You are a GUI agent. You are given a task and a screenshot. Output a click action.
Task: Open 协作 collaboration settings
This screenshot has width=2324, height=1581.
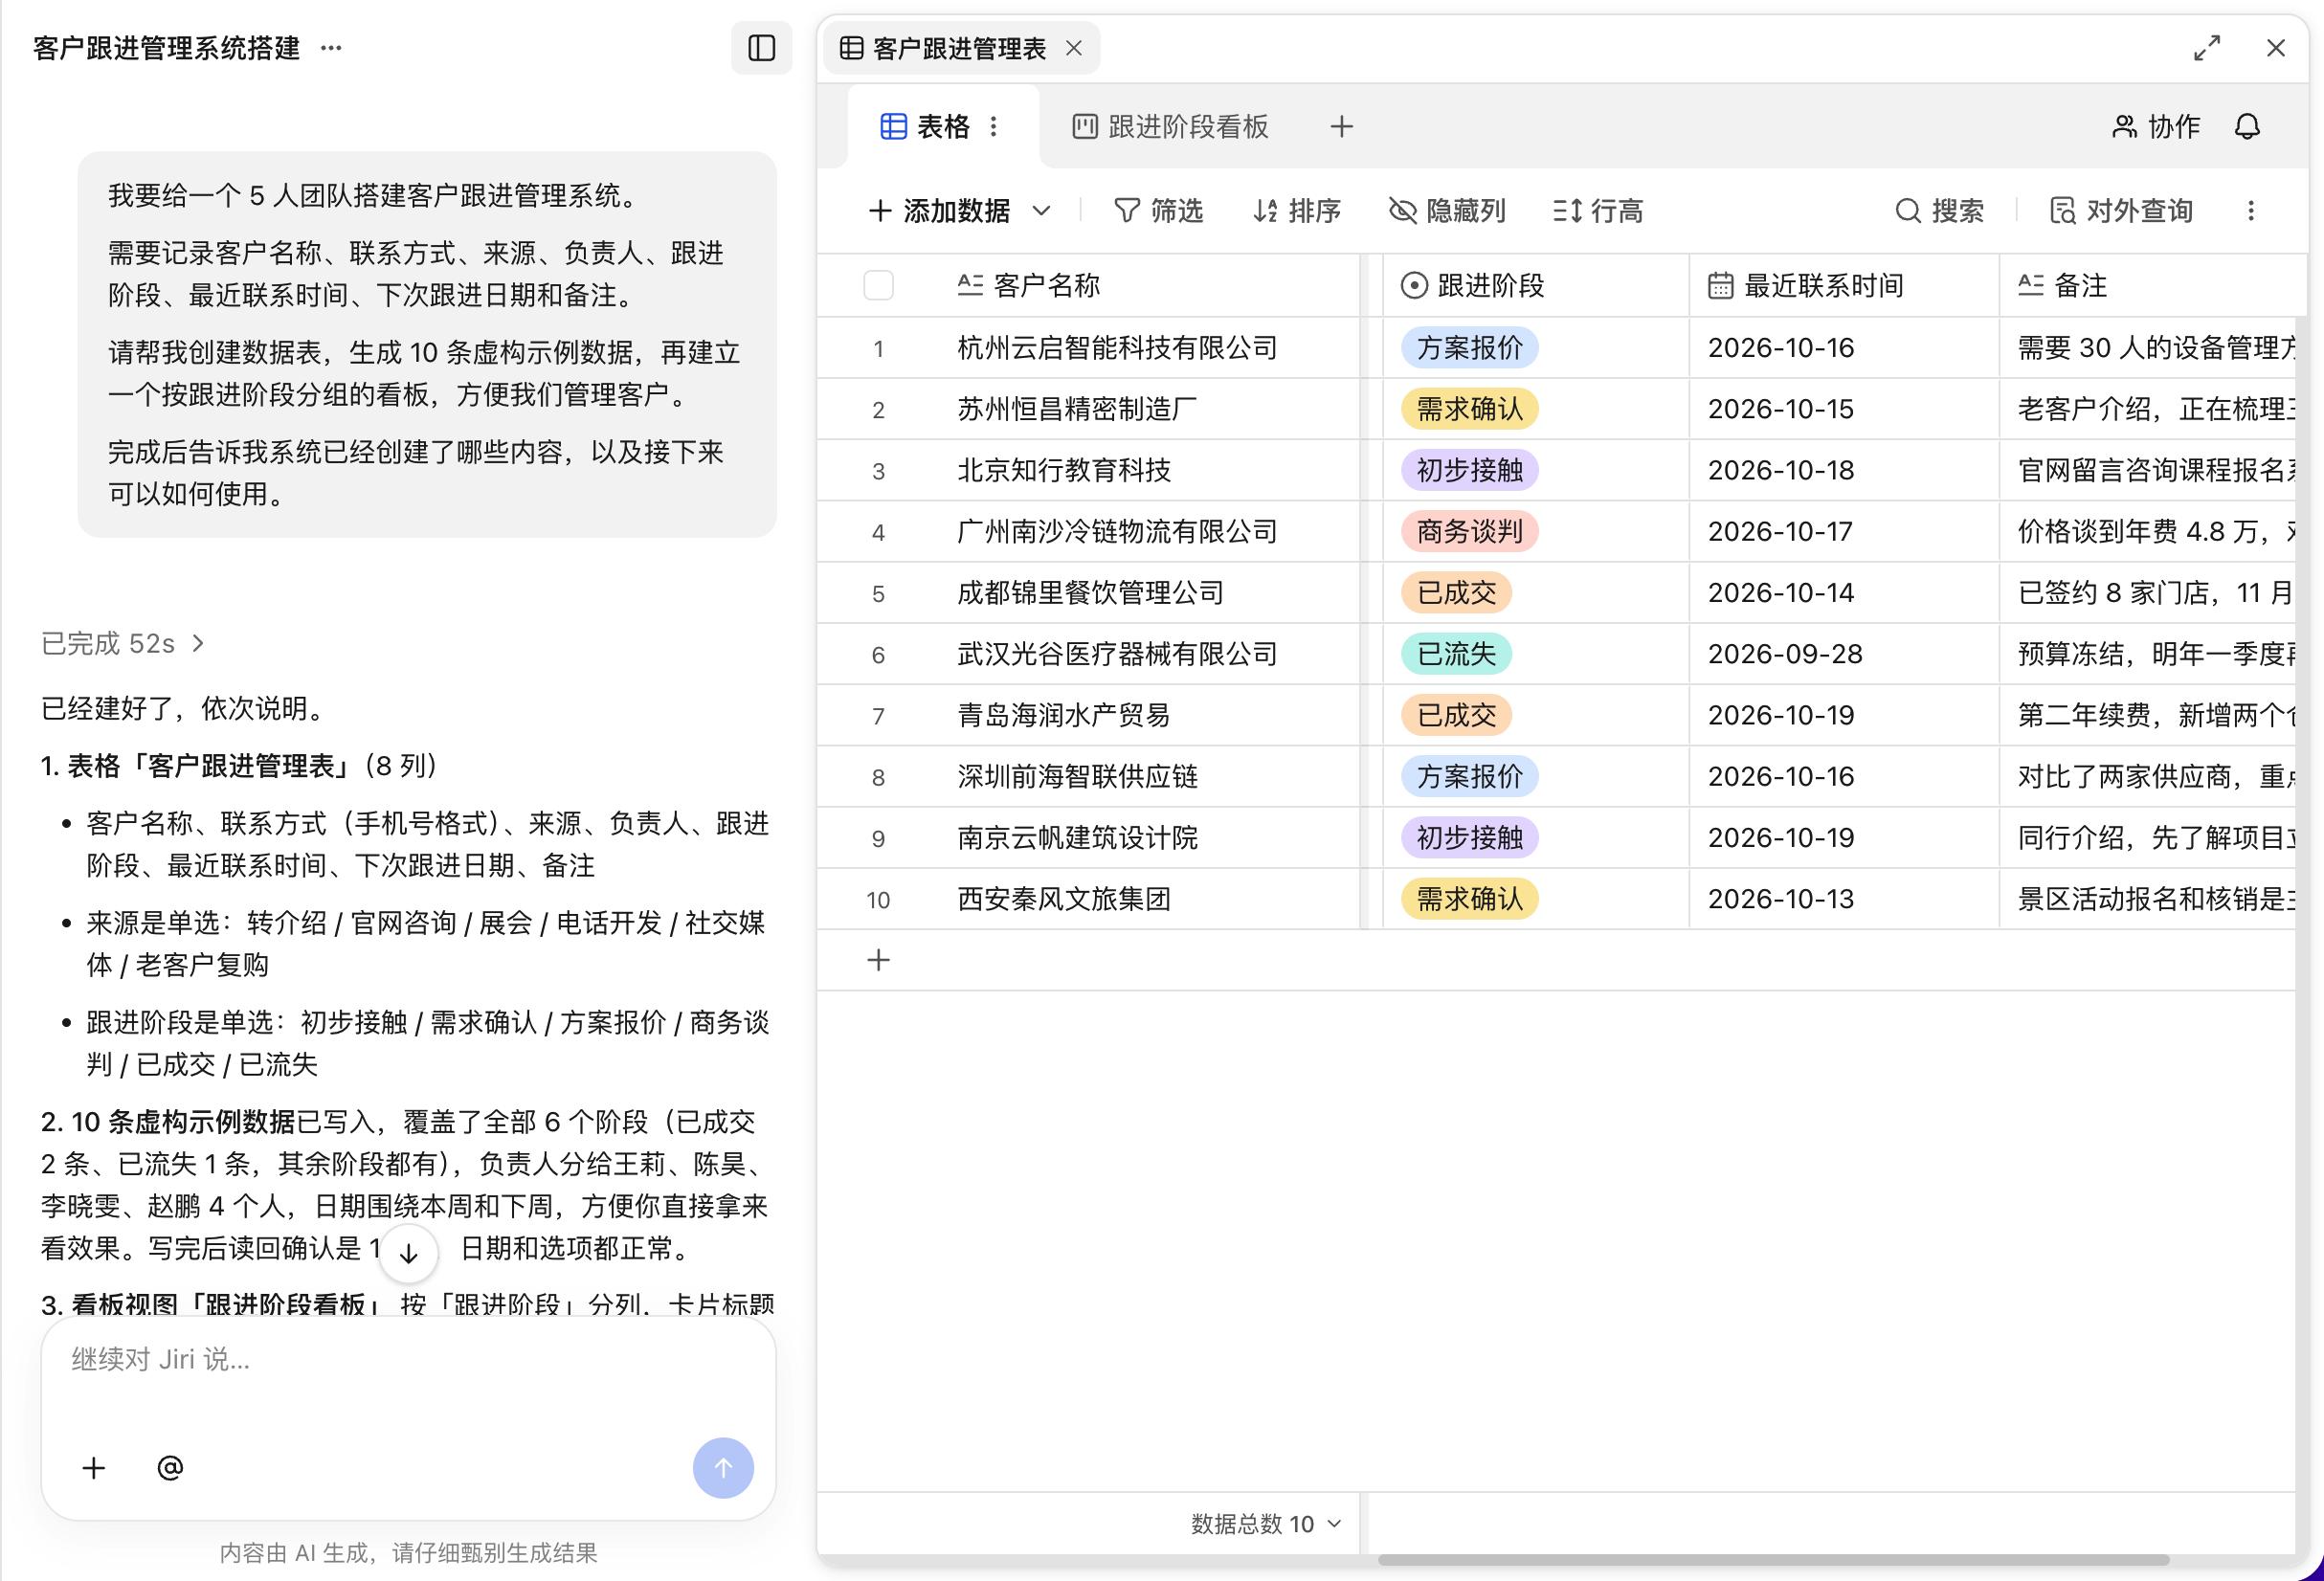pyautogui.click(x=2156, y=126)
